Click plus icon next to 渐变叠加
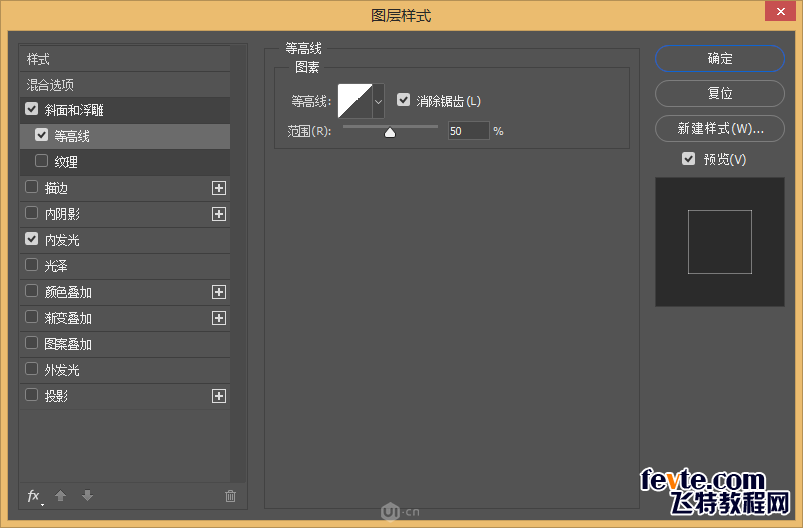Screen dimensions: 803x528 pos(219,318)
